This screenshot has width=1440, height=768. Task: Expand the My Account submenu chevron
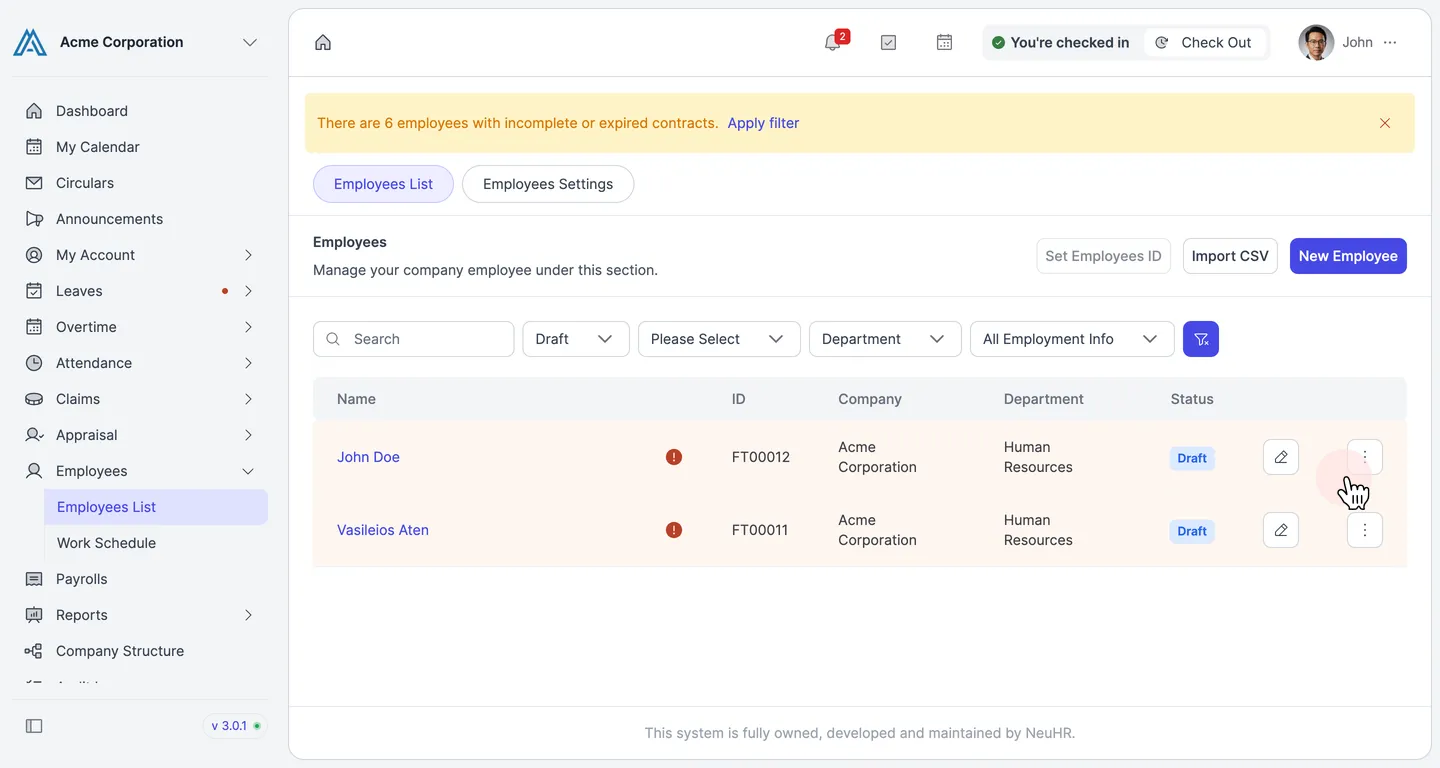pyautogui.click(x=248, y=255)
